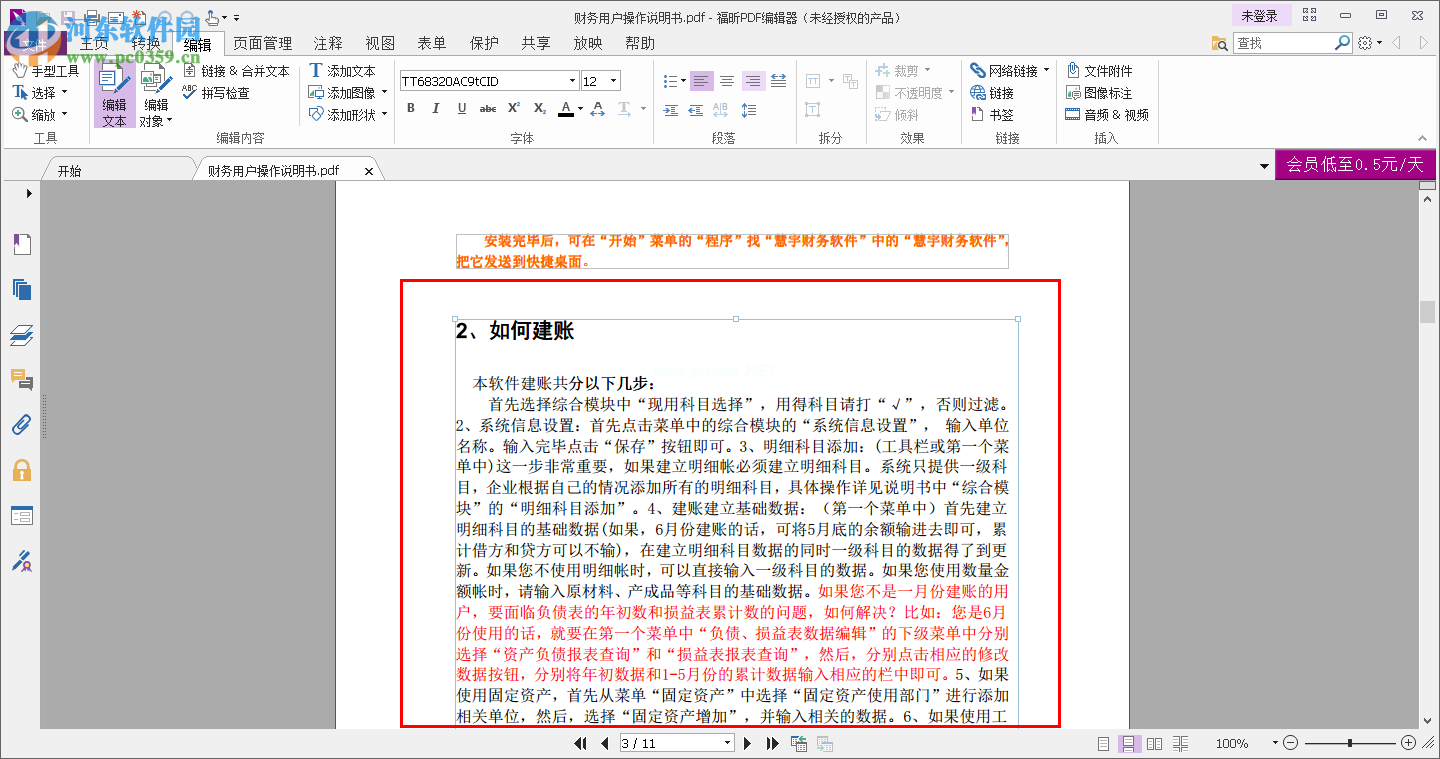Screen dimensions: 1440x759
Task: Click Add Text (添加文本) tool
Action: click(x=341, y=71)
